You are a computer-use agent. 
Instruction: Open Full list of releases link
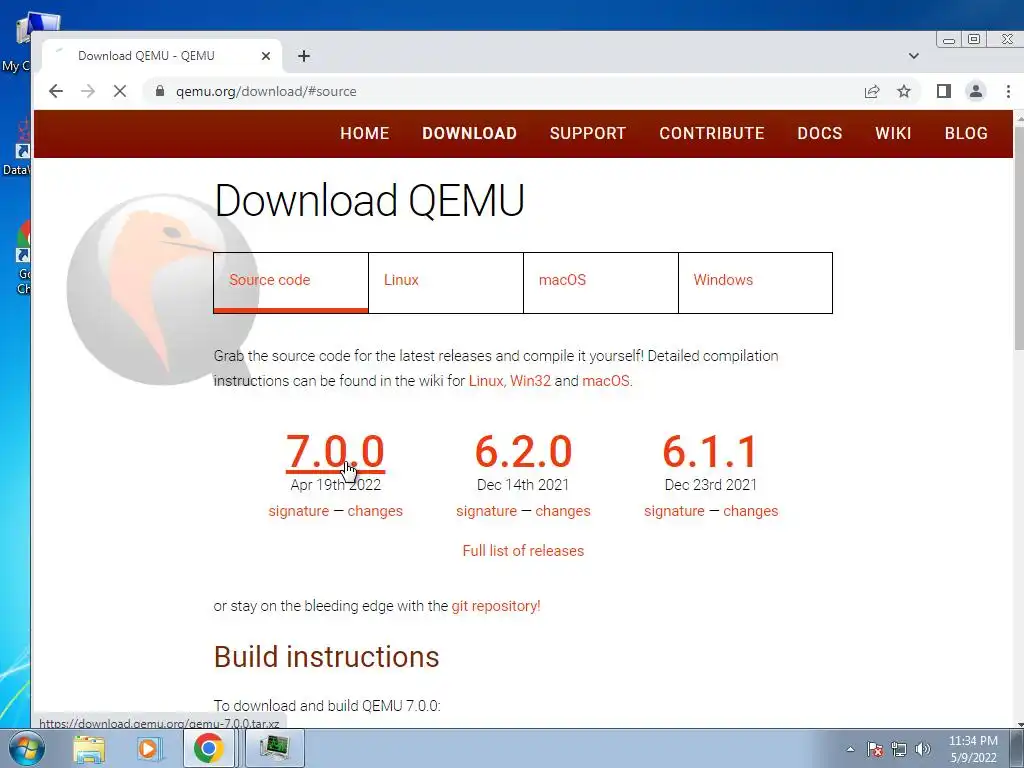point(523,551)
